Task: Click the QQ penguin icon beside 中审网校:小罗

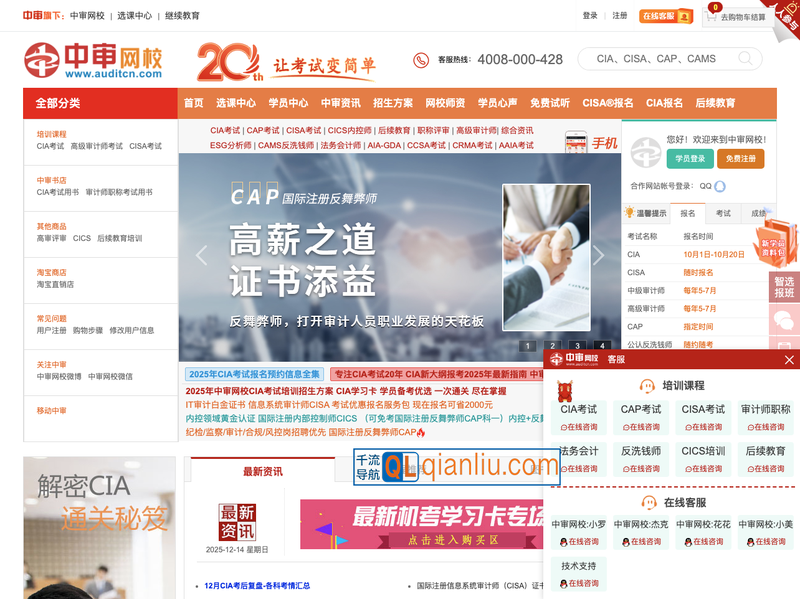Action: click(x=564, y=542)
